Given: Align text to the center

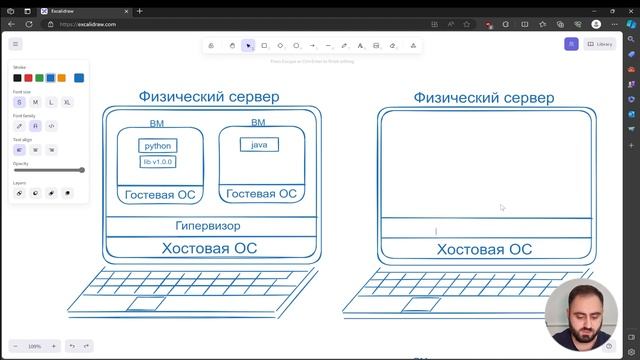Looking at the screenshot, I should 35,150.
